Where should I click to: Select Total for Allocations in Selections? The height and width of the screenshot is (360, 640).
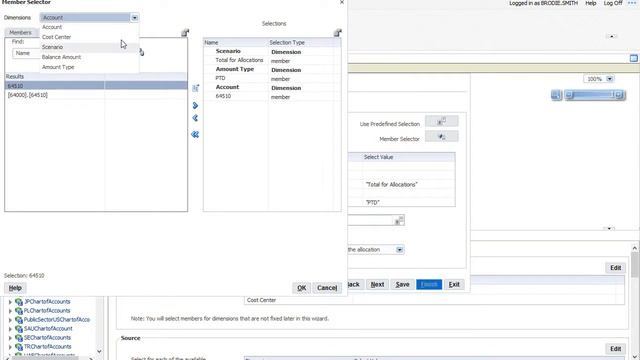(272, 60)
